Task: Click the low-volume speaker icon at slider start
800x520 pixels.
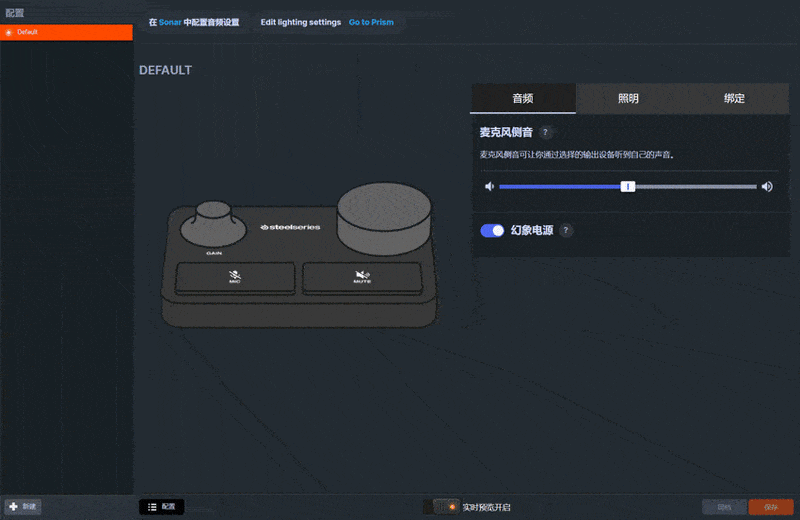Action: (489, 187)
